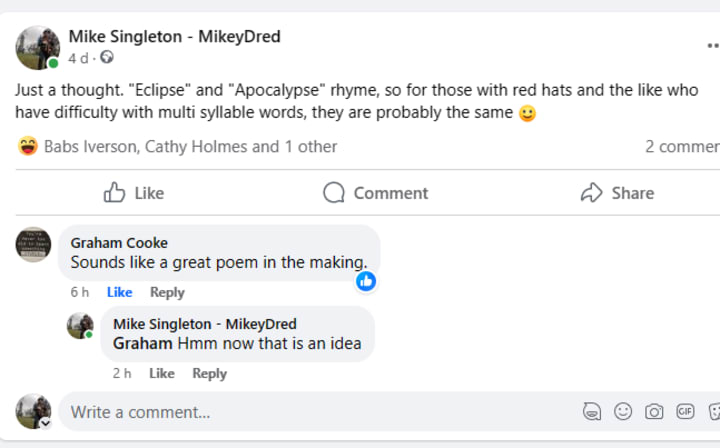The height and width of the screenshot is (448, 720).
Task: Open the post options three-dot menu
Action: 711,46
